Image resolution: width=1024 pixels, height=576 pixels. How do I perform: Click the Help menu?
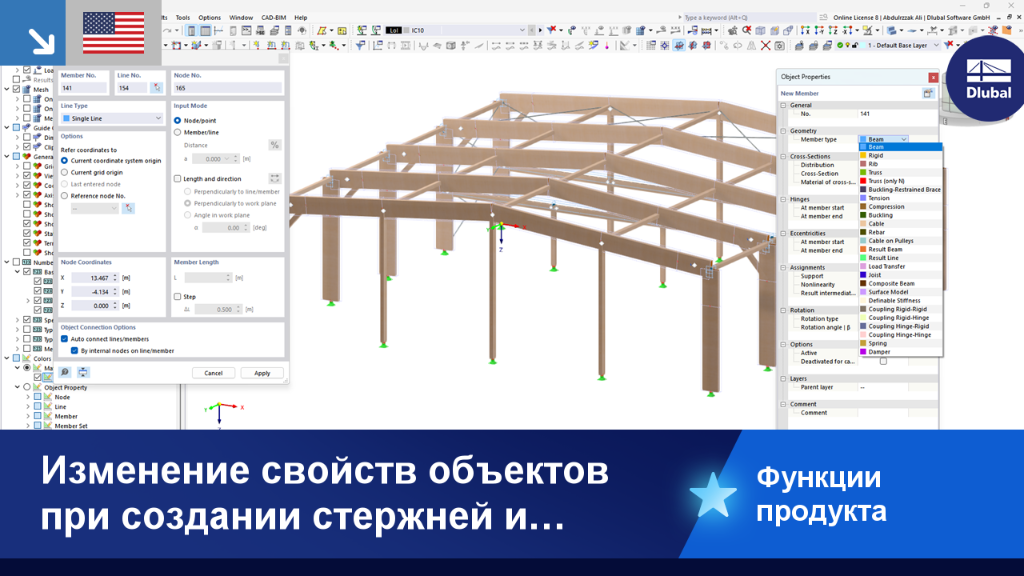click(300, 18)
